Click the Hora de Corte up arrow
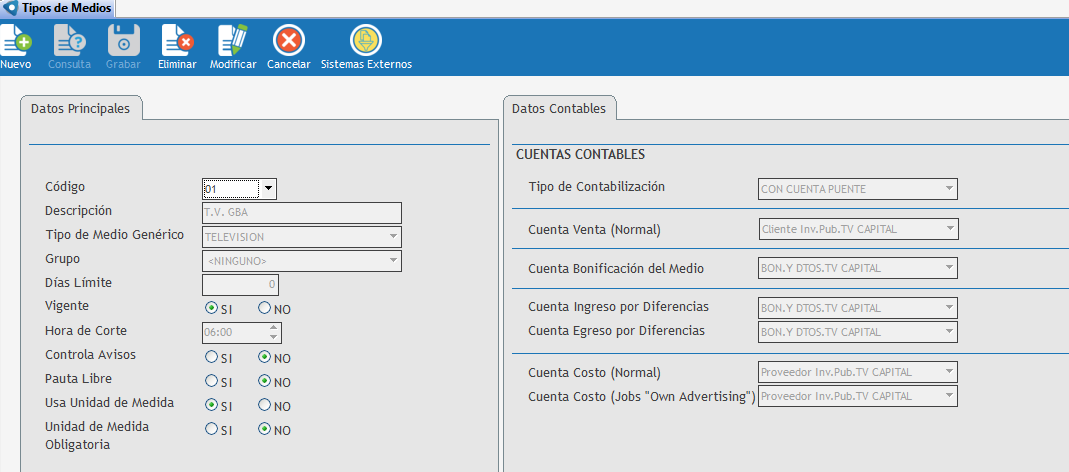Viewport: 1069px width, 472px height. (274, 327)
